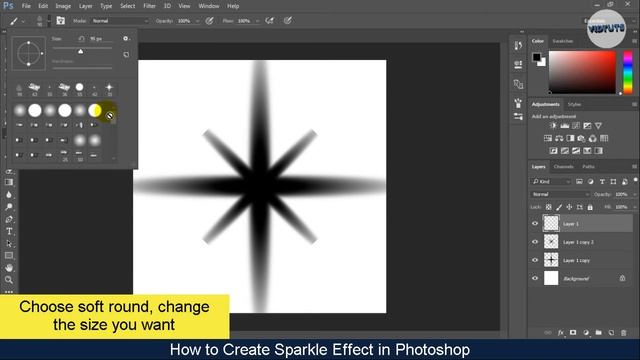
Task: Add a Vibrance triangle adjustment icon
Action: 598,126
